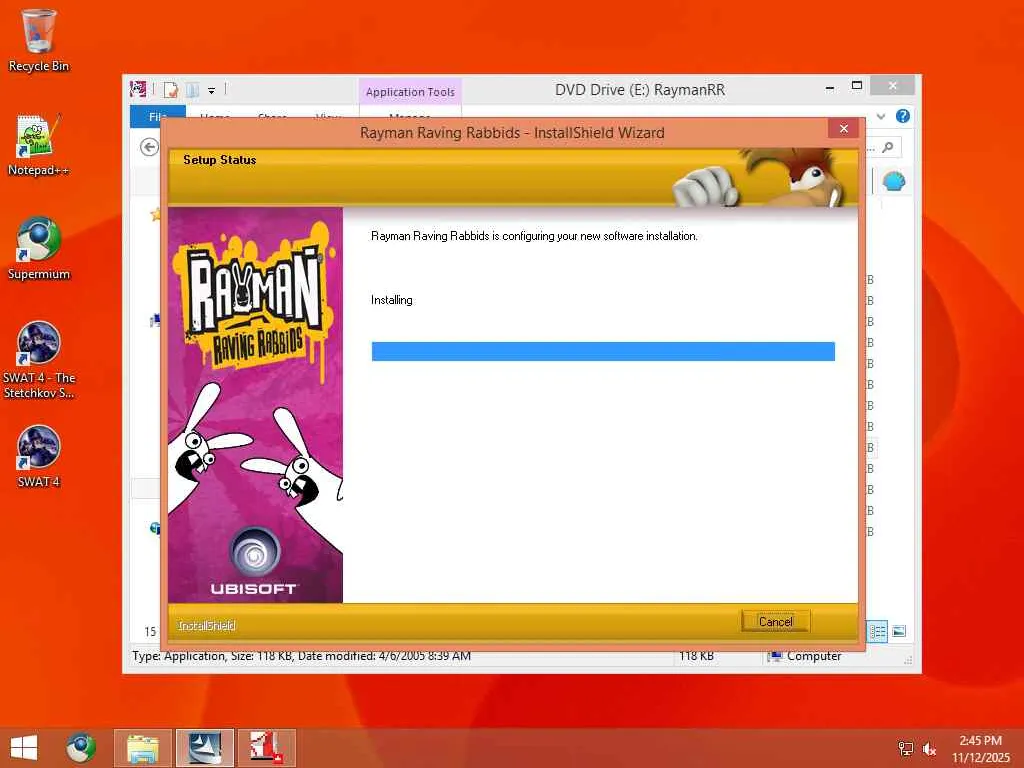The image size is (1024, 768).
Task: Click the Explorer Help question mark icon
Action: click(903, 116)
